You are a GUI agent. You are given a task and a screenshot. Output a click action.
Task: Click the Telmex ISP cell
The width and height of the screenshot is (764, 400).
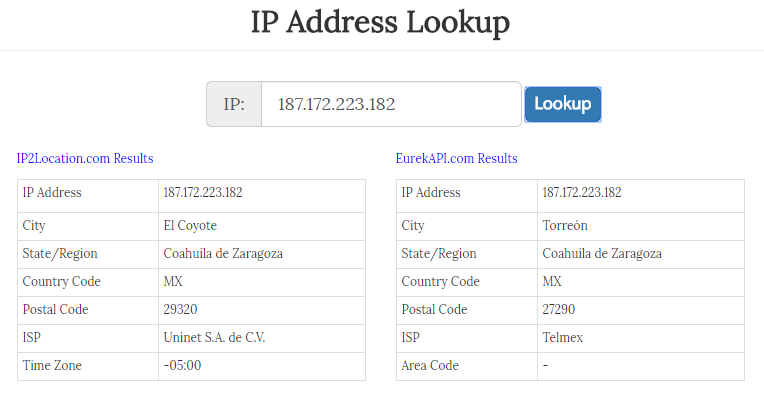point(641,338)
